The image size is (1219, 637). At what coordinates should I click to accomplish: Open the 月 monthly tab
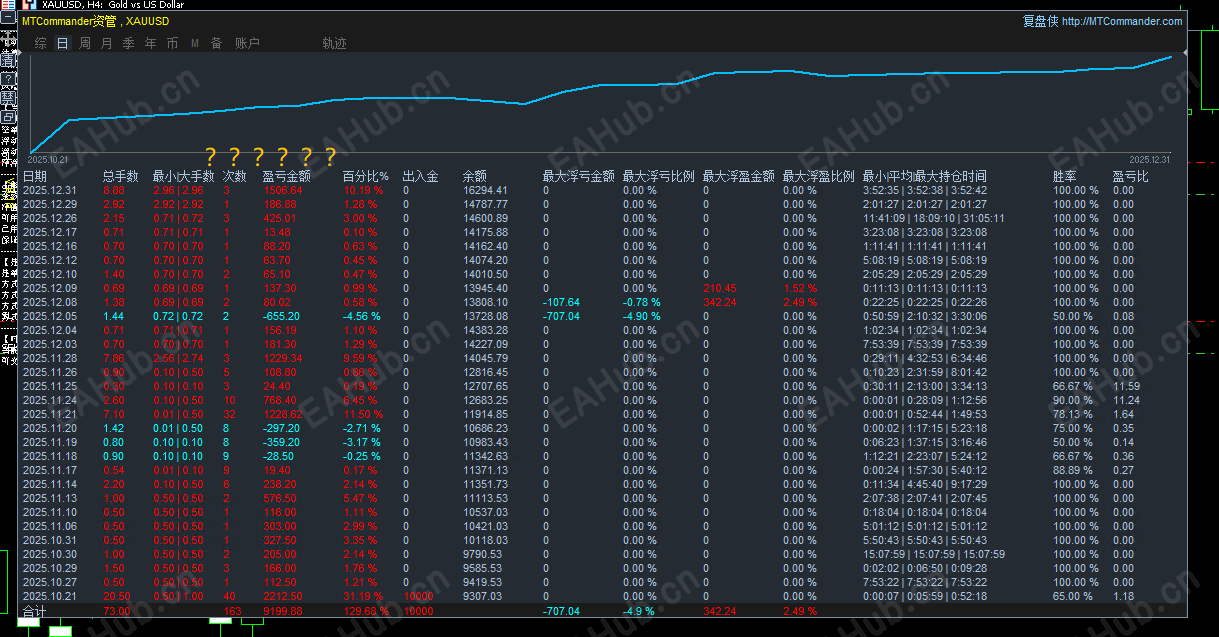107,43
